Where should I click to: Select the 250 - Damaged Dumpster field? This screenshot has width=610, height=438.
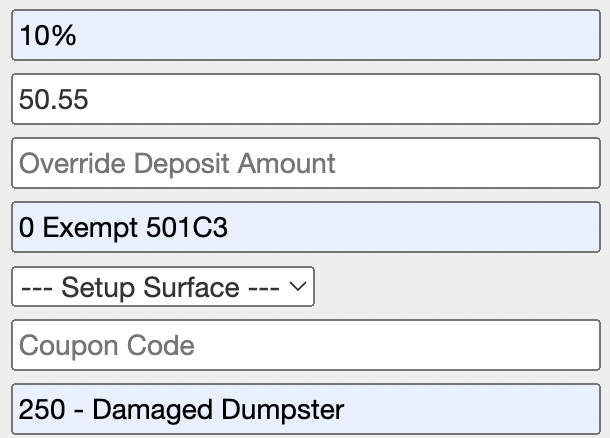coord(305,409)
